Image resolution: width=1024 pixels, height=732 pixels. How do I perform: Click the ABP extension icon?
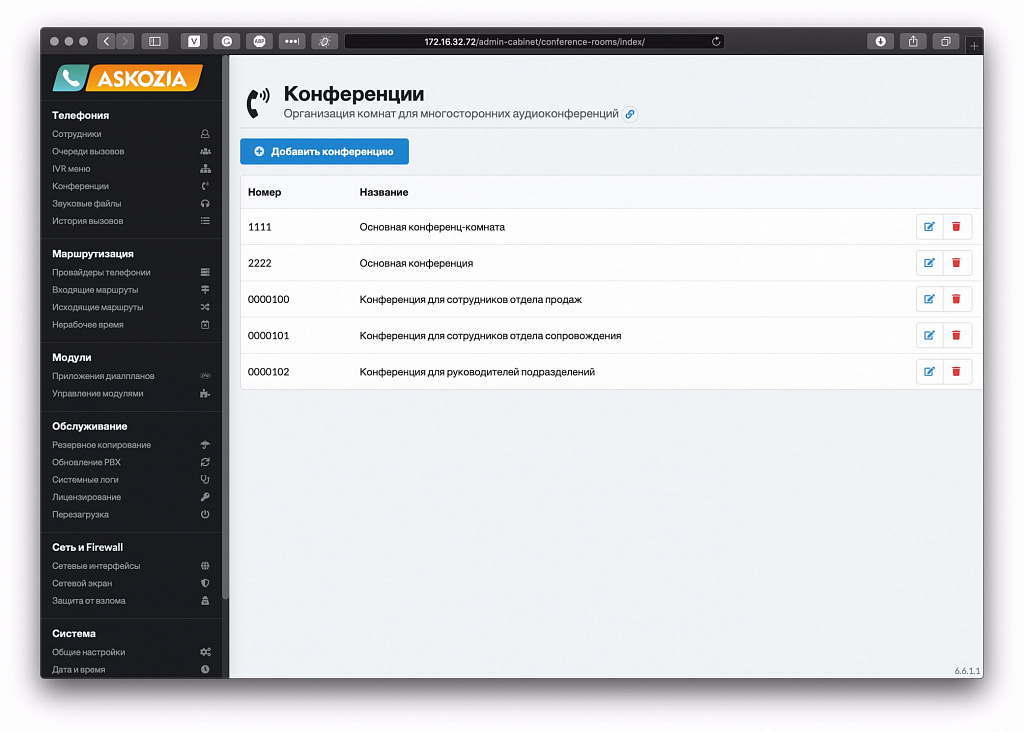click(x=259, y=41)
